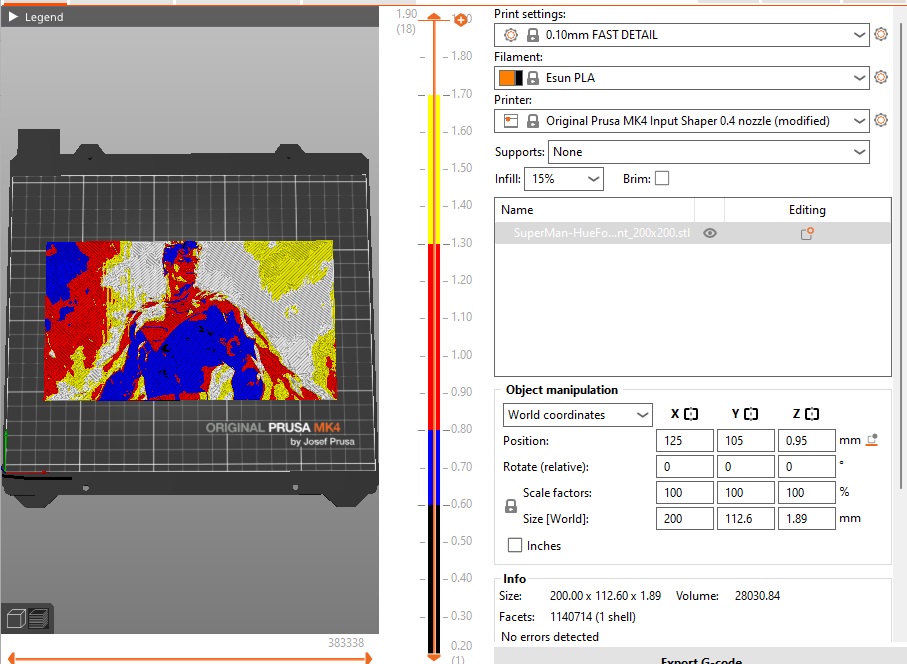Open Filament settings gear editor
This screenshot has width=907, height=664.
pyautogui.click(x=880, y=77)
